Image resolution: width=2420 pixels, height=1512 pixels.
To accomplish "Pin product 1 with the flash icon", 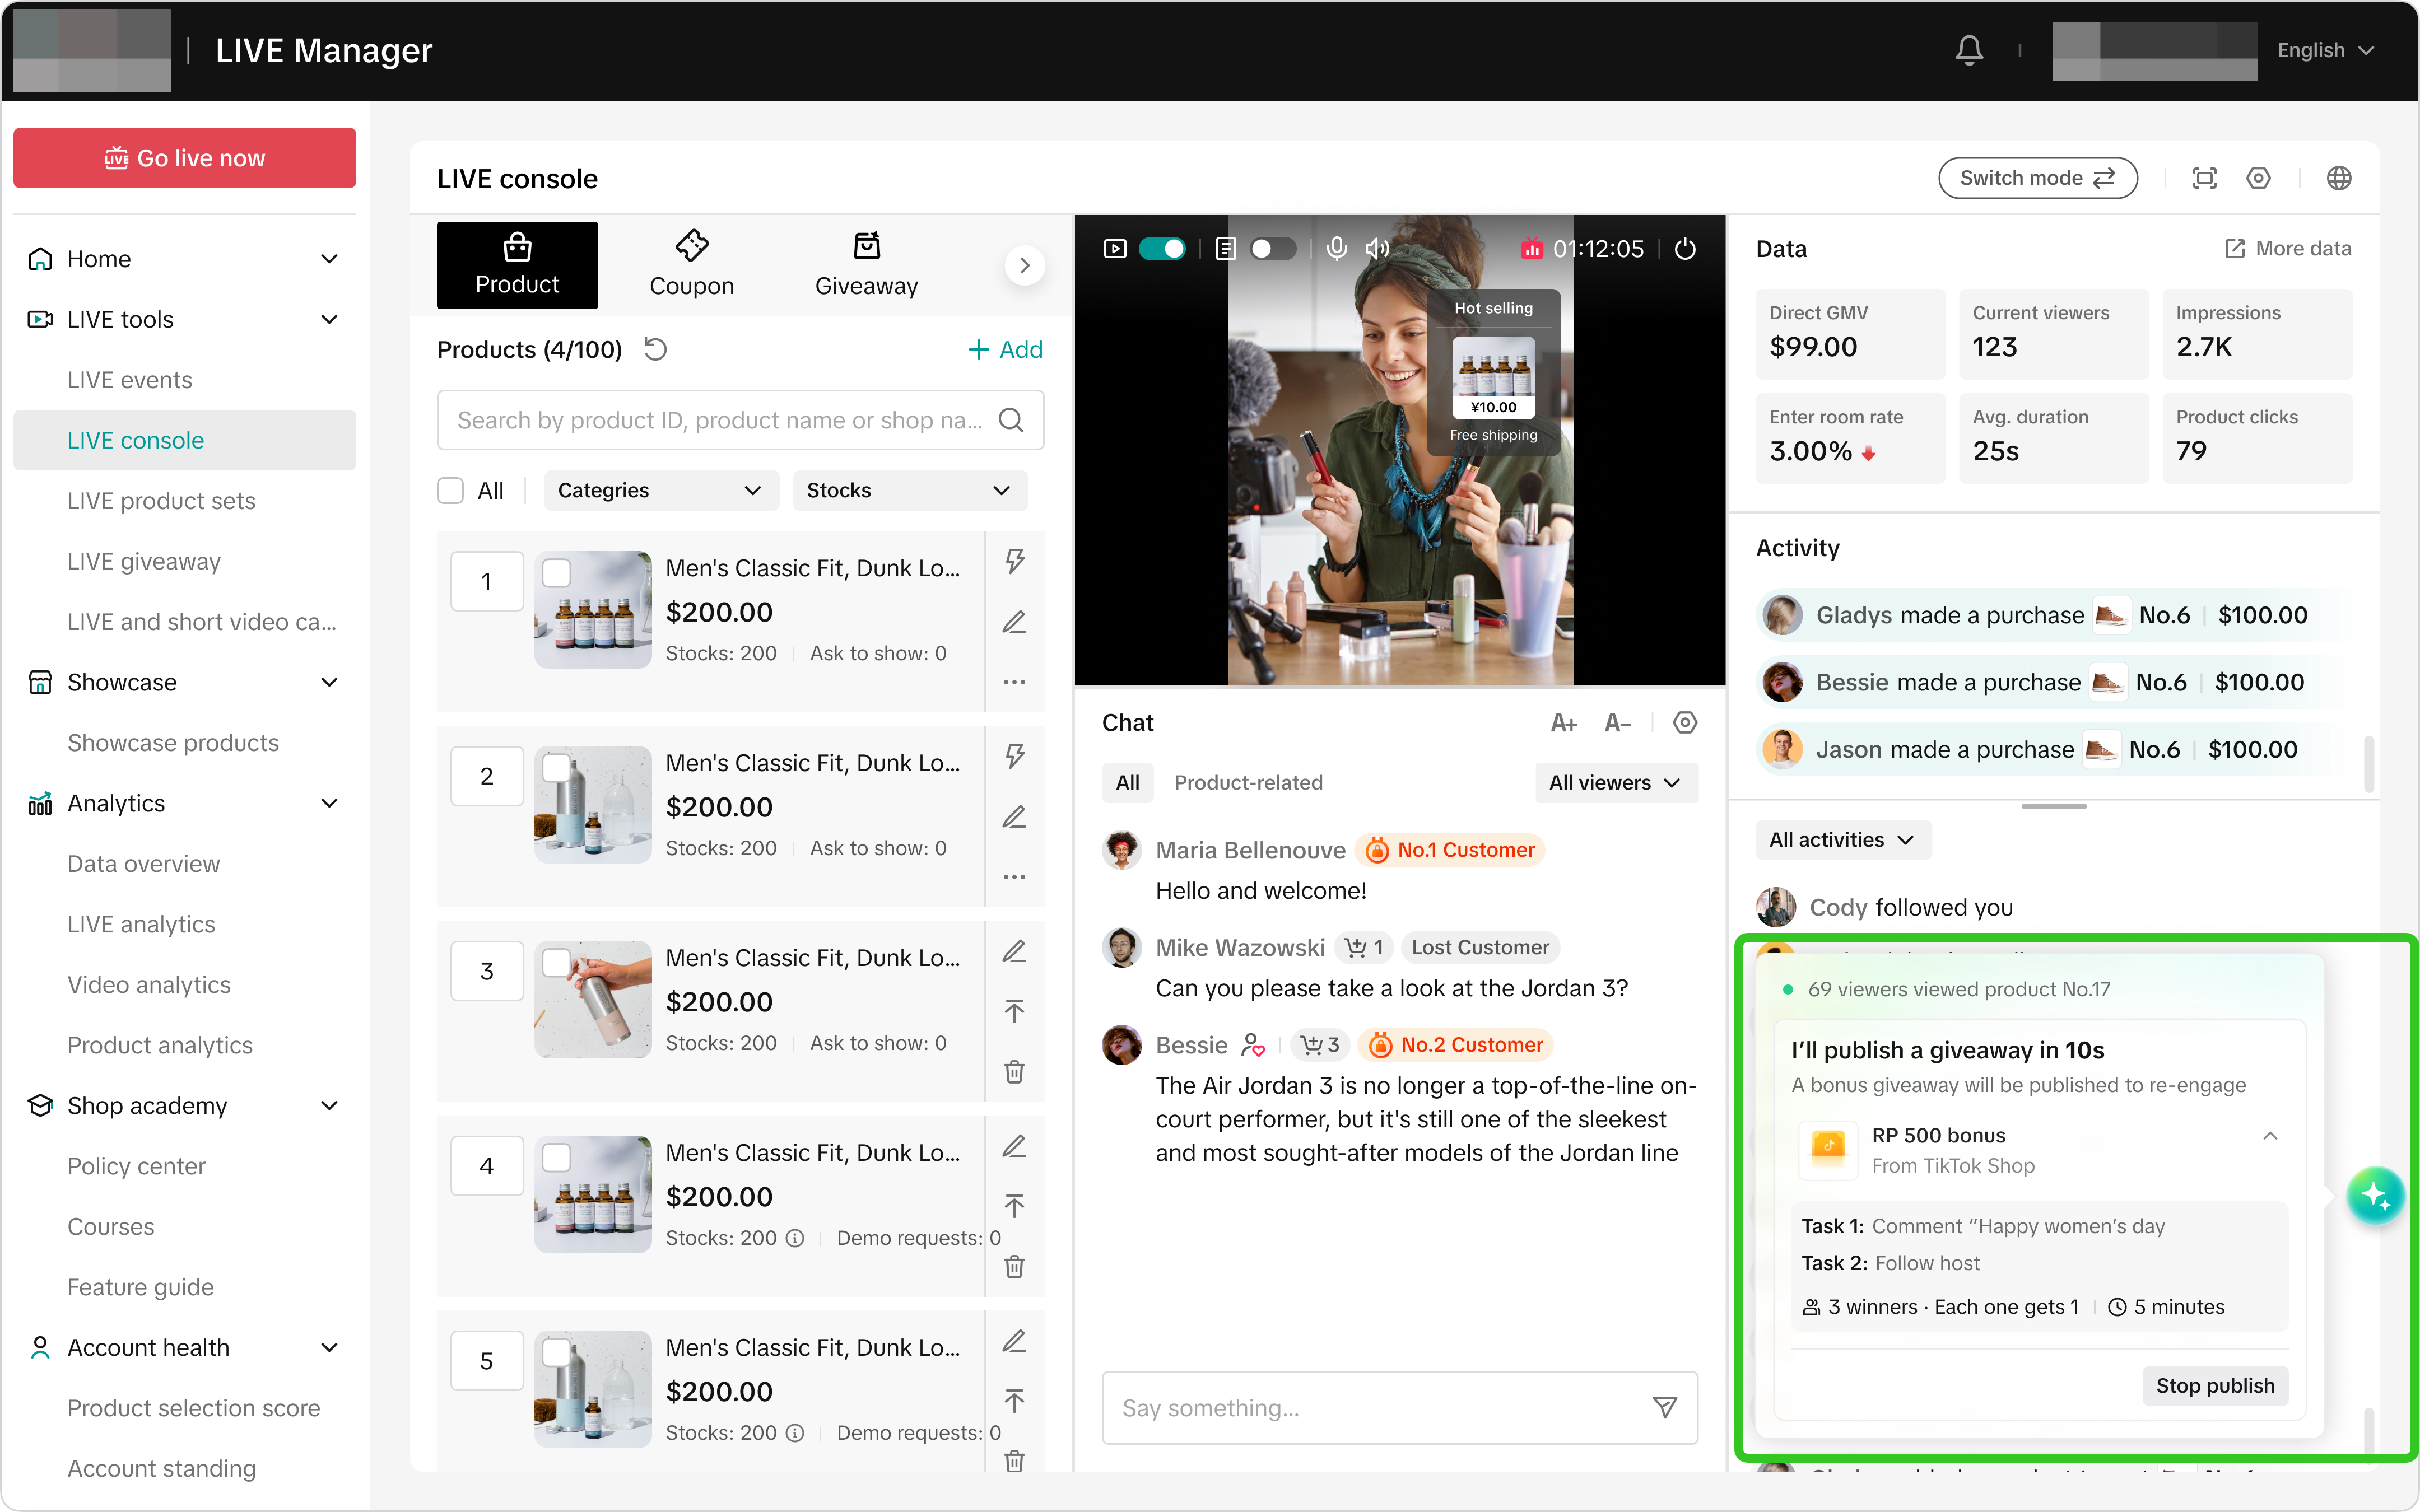I will click(x=1014, y=561).
